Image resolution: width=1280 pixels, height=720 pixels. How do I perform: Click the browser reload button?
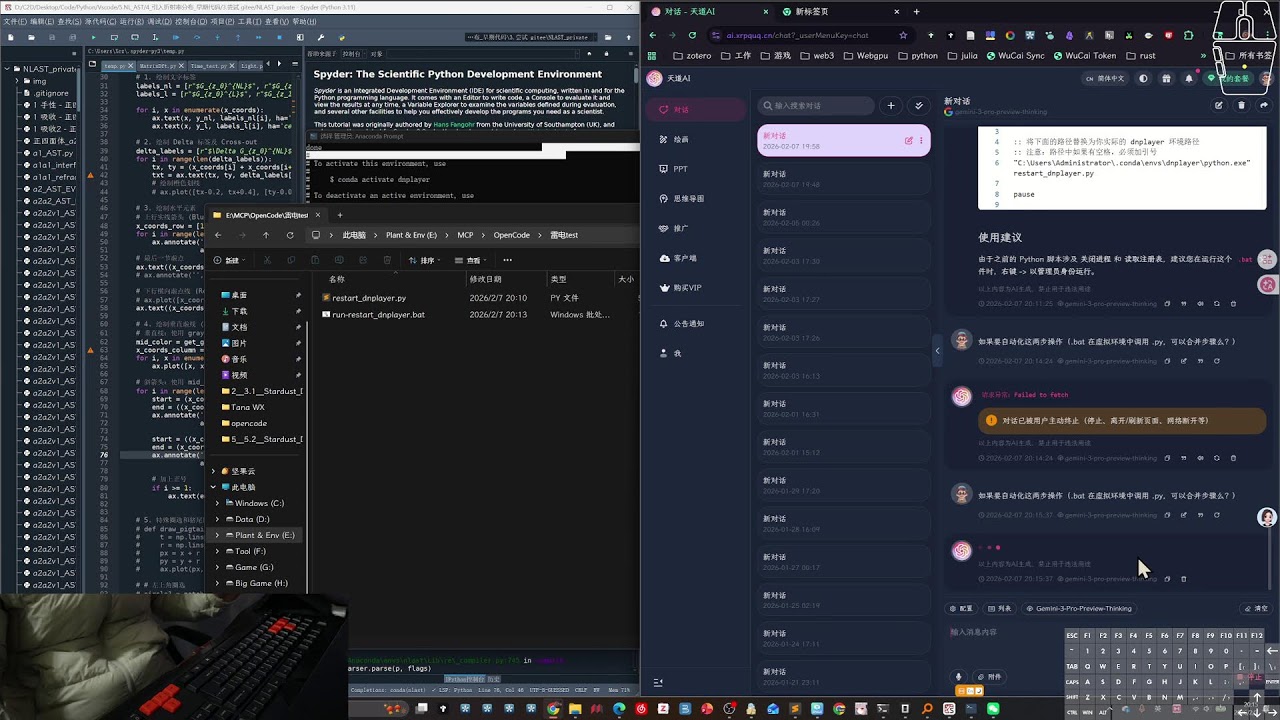[692, 35]
